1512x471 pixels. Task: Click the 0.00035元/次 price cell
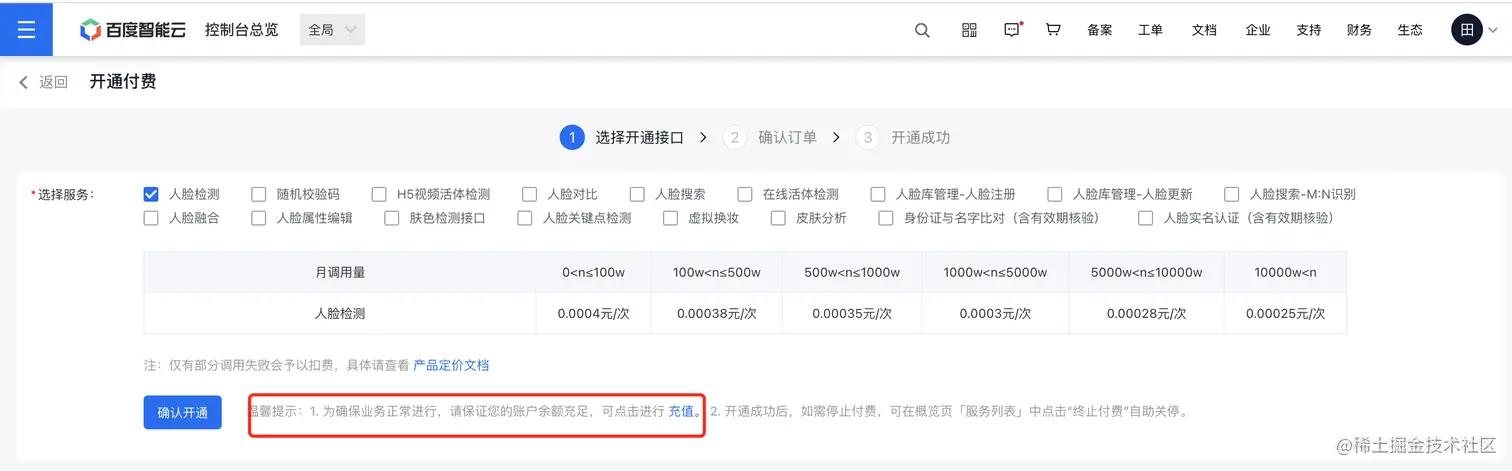852,313
